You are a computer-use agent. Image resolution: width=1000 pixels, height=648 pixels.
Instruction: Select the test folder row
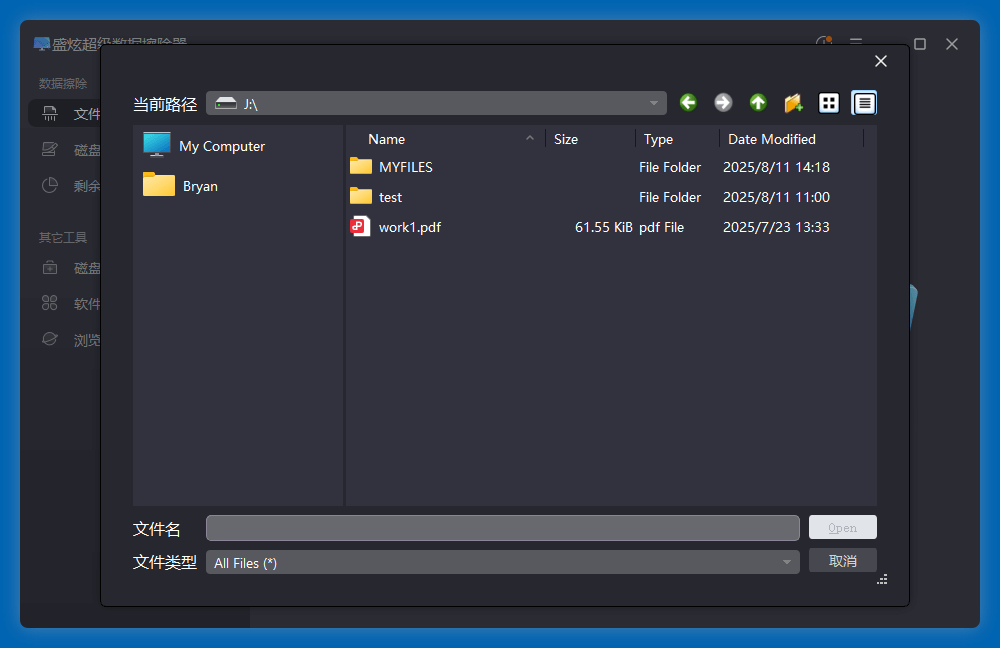click(391, 197)
